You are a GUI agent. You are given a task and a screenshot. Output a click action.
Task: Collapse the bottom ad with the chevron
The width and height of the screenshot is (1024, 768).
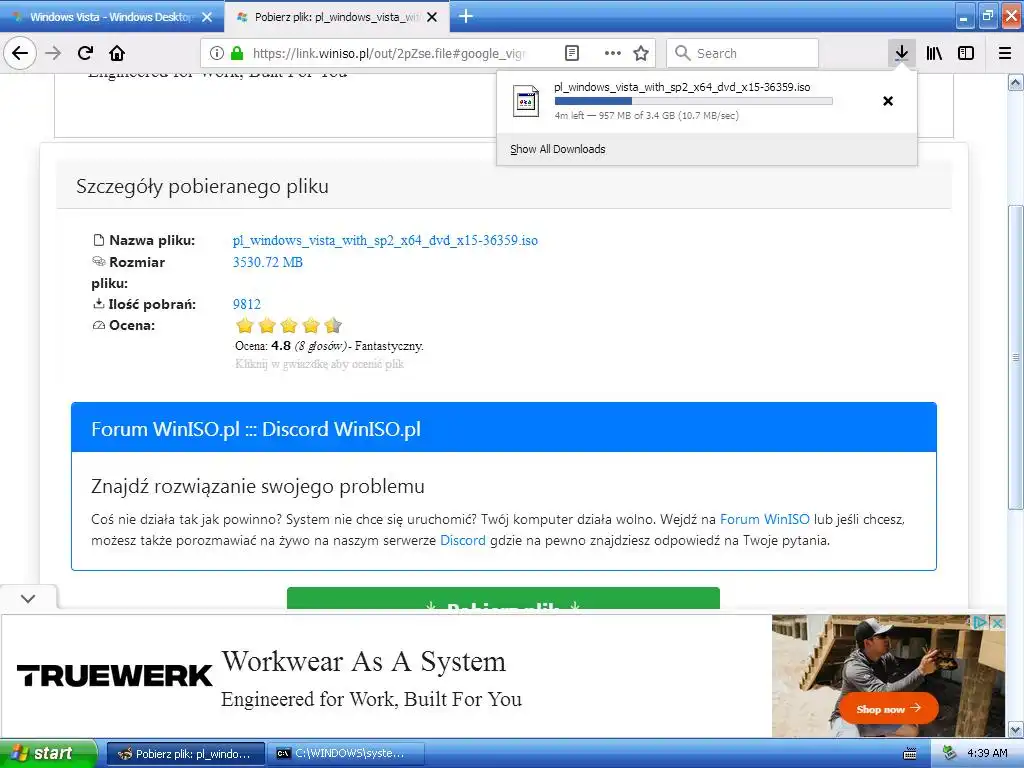[x=28, y=598]
